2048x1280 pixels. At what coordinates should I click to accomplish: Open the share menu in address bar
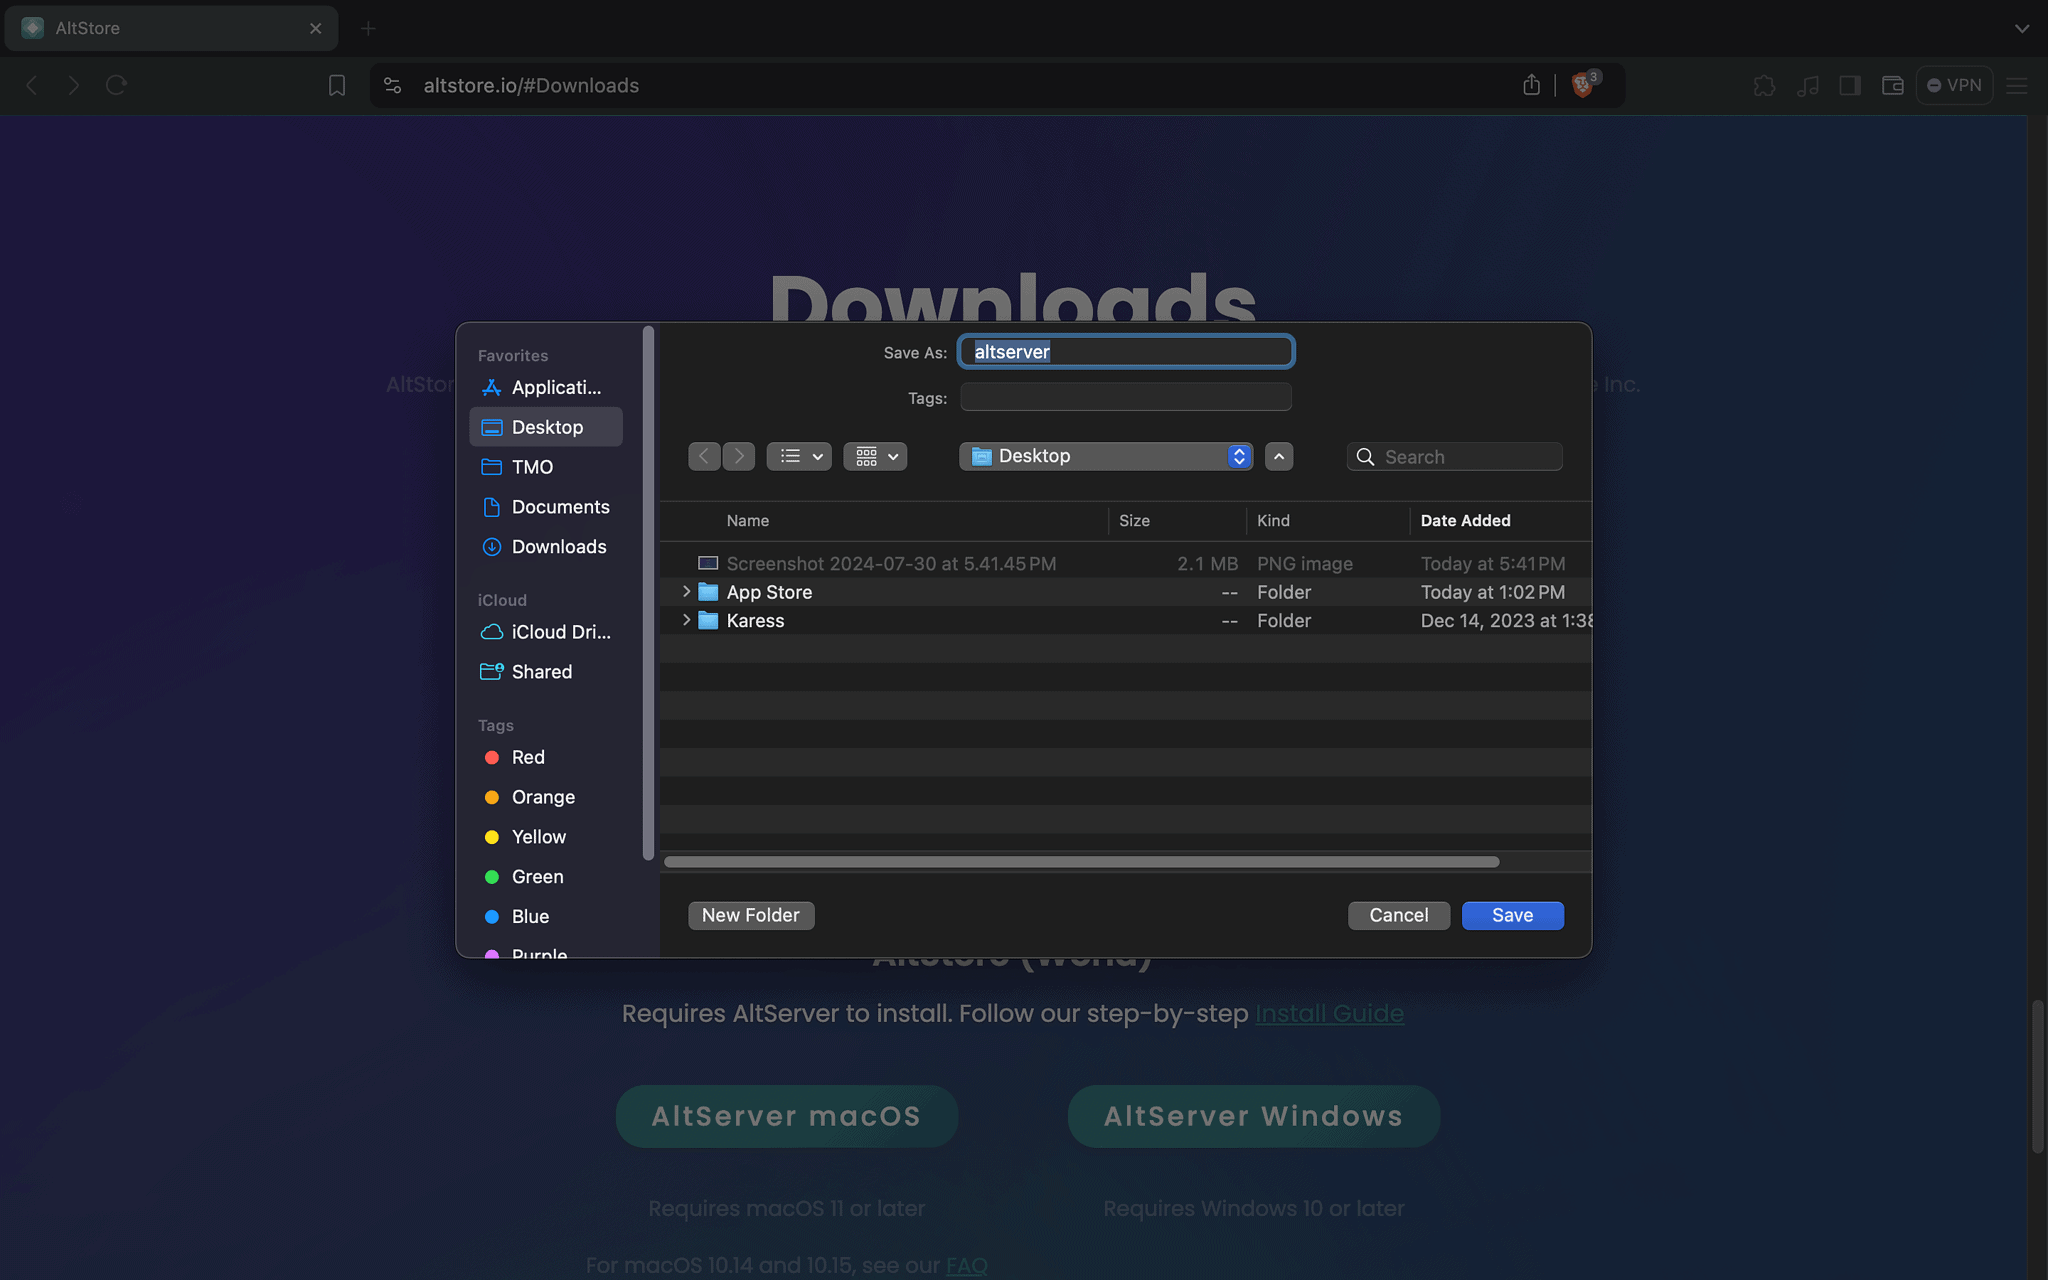[x=1532, y=85]
